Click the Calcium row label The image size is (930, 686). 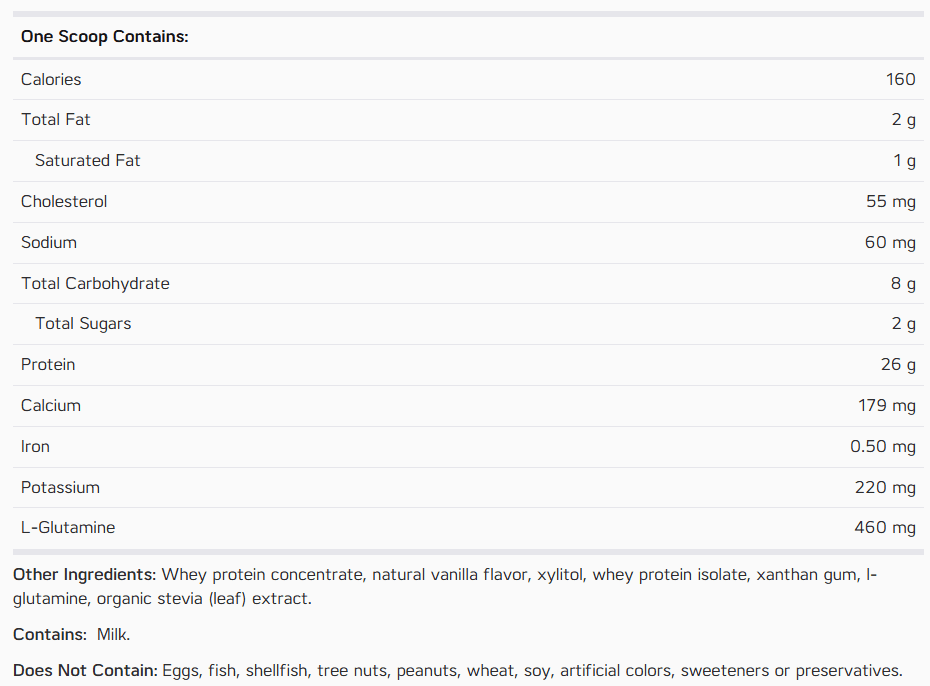click(x=51, y=406)
